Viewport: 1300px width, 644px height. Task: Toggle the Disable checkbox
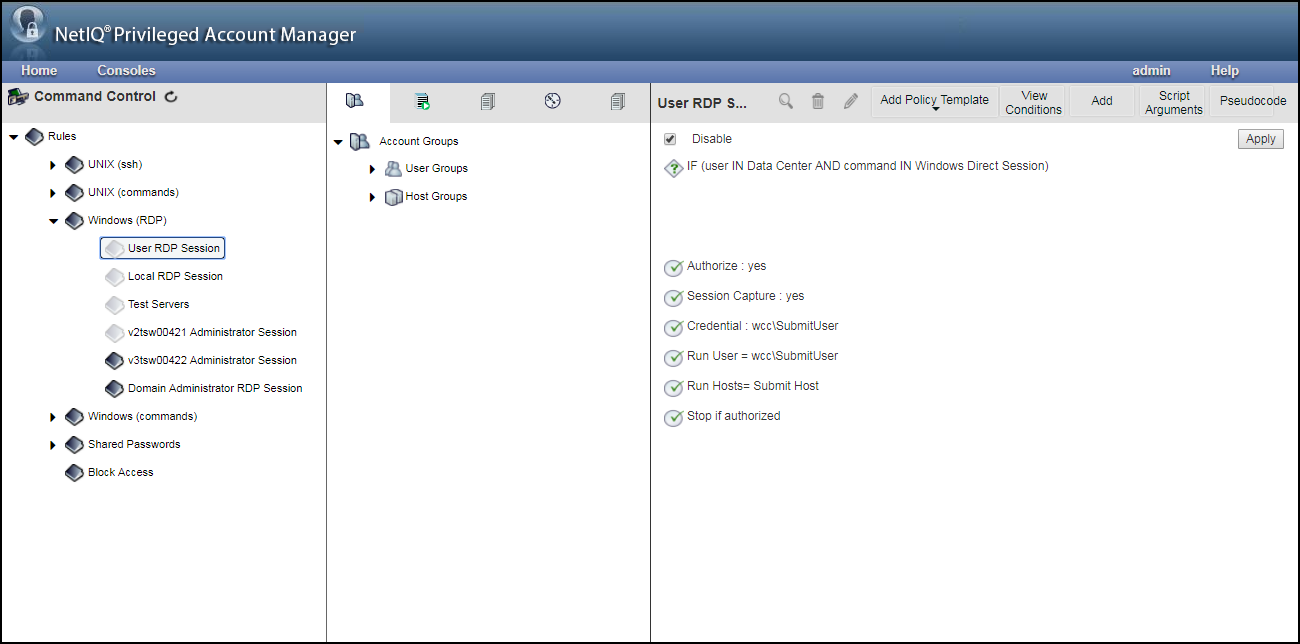(670, 139)
